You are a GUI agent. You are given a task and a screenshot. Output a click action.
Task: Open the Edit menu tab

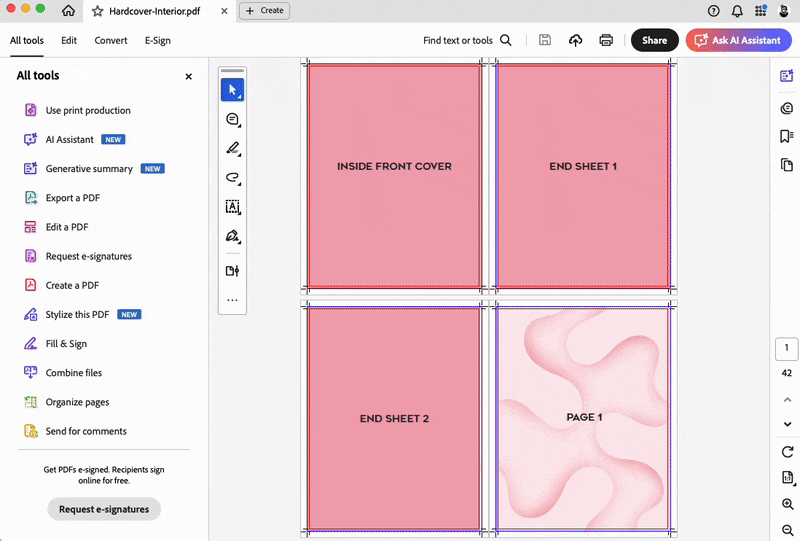coord(69,40)
